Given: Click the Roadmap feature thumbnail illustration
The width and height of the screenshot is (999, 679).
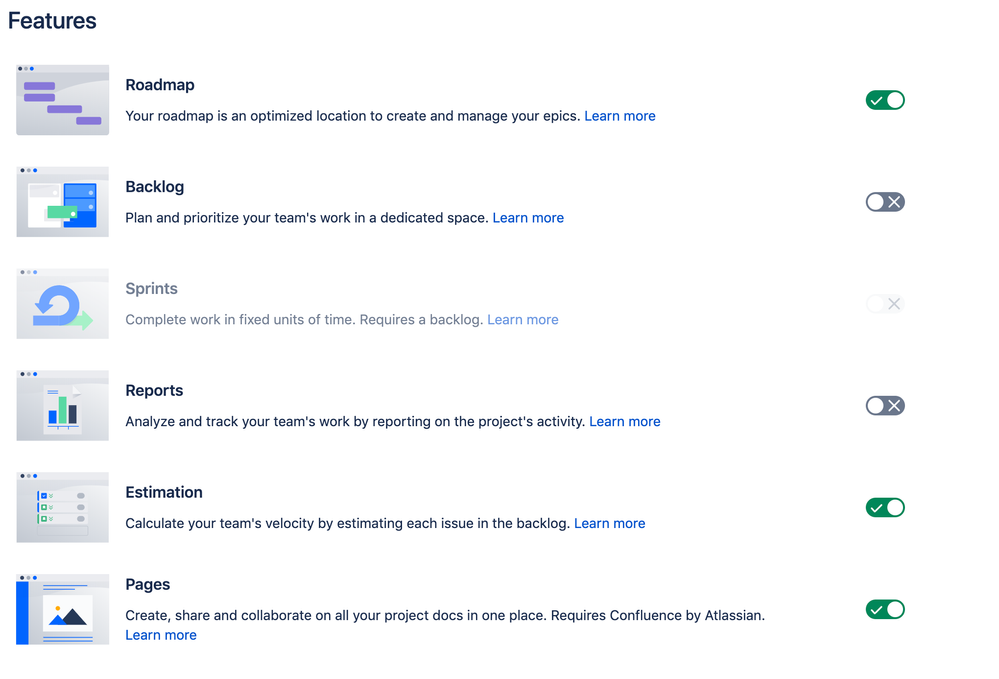Looking at the screenshot, I should (62, 100).
